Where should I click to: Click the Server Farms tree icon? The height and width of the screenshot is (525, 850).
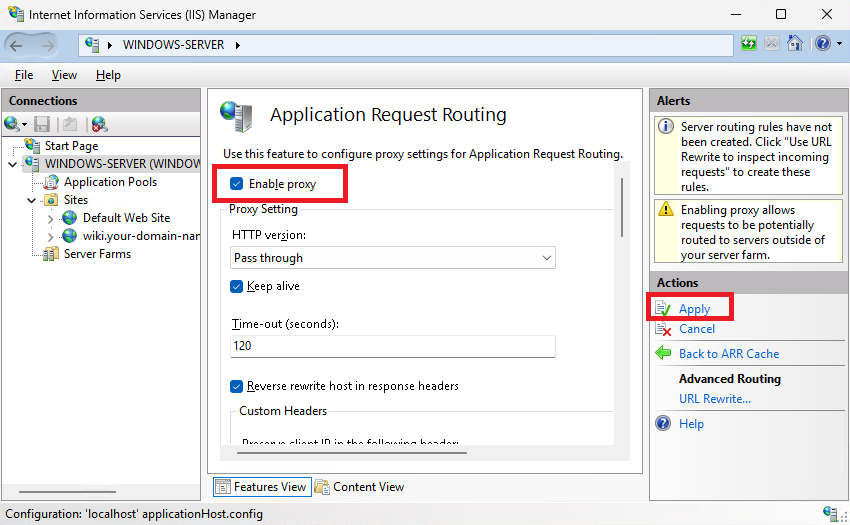click(x=51, y=253)
